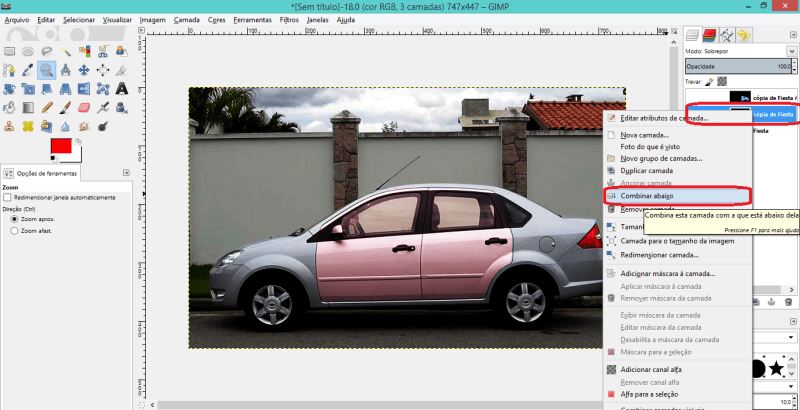800x410 pixels.
Task: Select the Pencil tool
Action: tap(47, 107)
